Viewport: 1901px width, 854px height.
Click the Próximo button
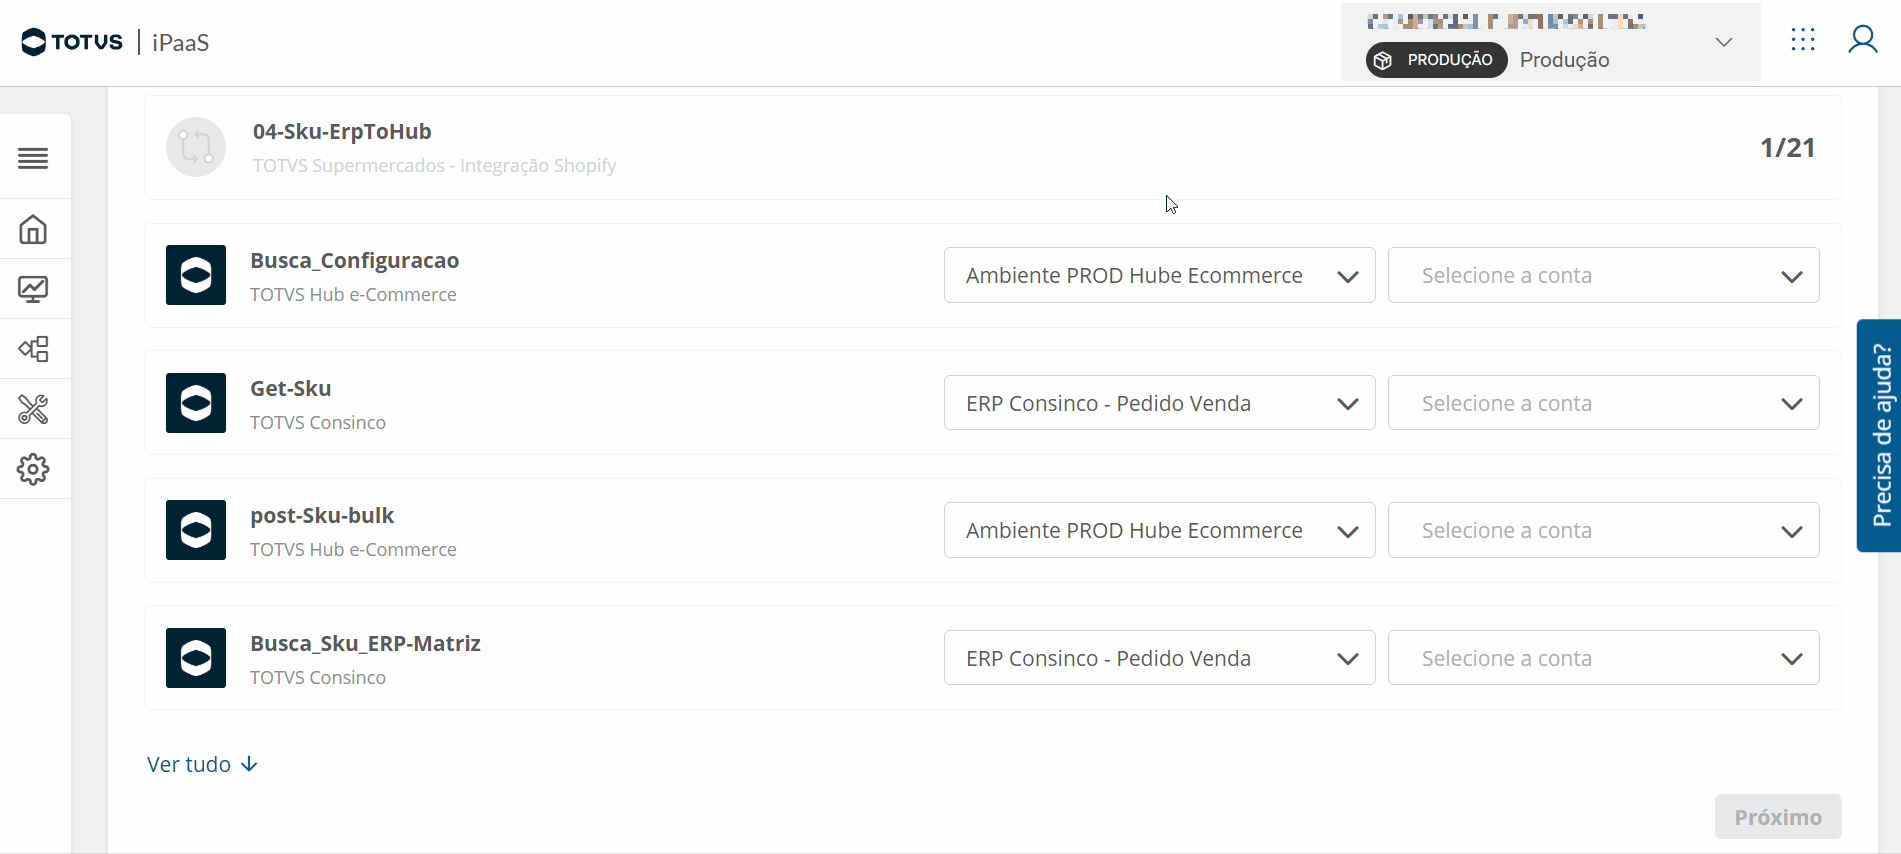(x=1777, y=817)
